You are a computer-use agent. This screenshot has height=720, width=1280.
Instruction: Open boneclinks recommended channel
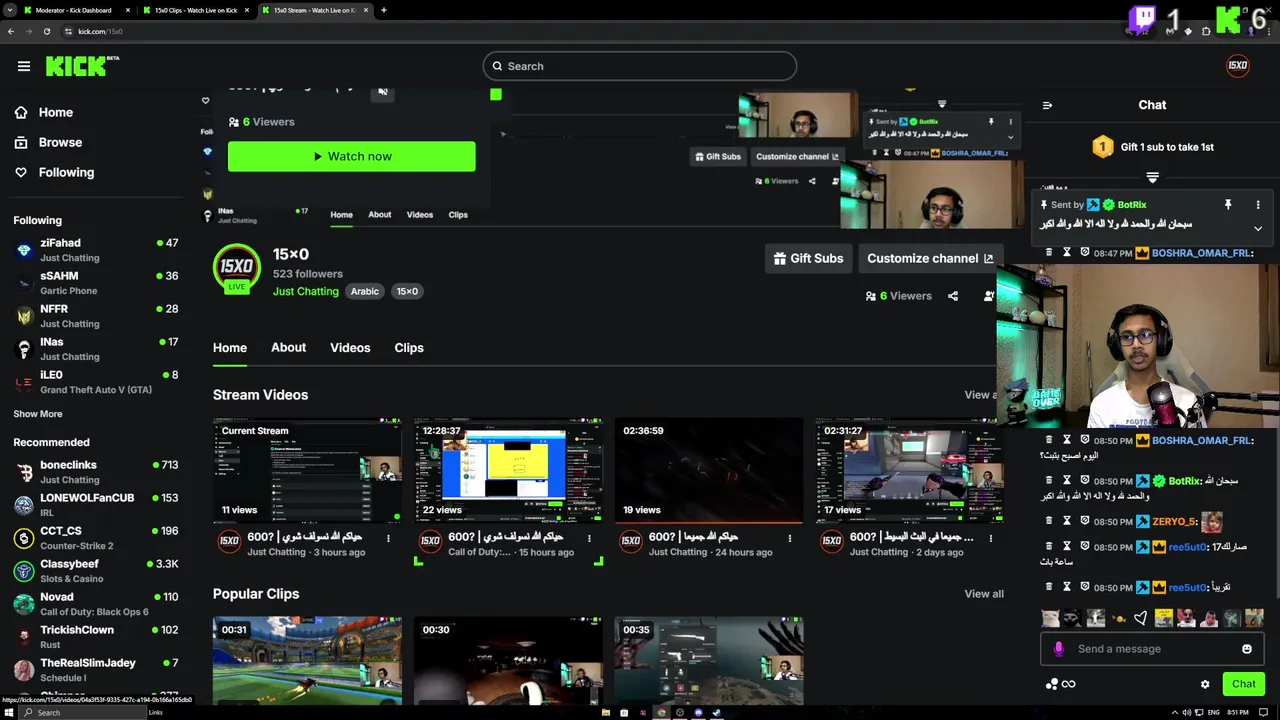tap(96, 472)
